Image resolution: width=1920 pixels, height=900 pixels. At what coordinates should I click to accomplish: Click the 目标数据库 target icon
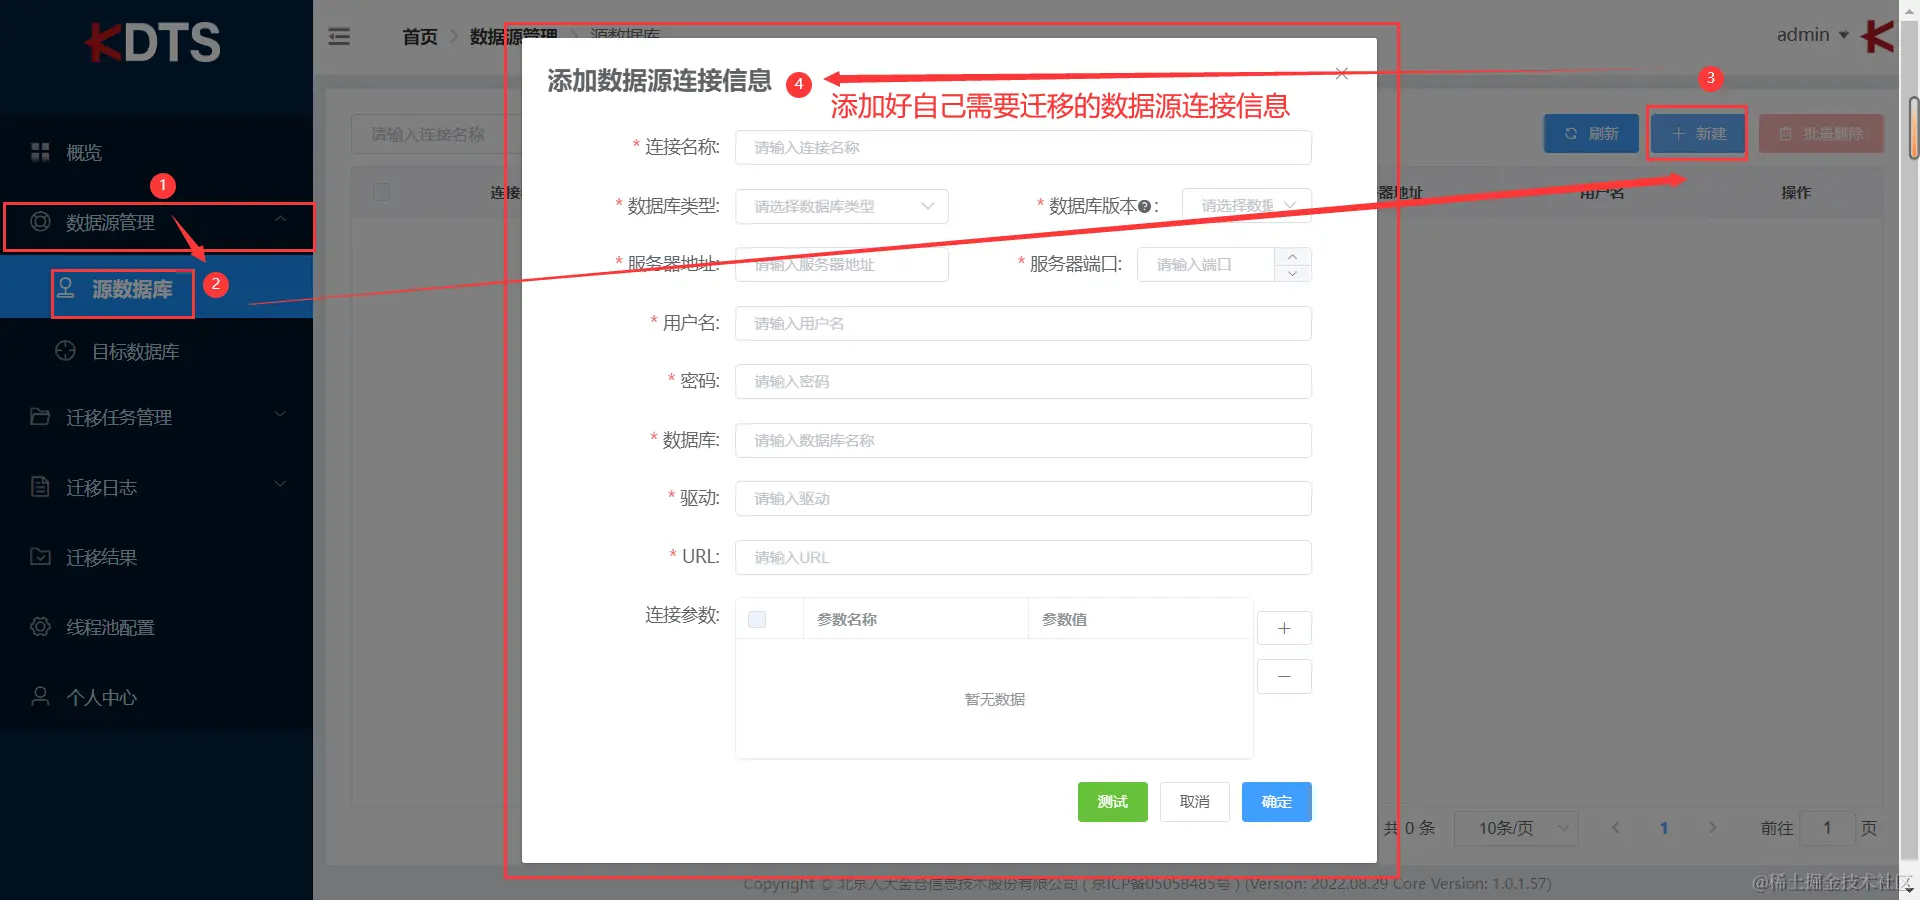(66, 351)
